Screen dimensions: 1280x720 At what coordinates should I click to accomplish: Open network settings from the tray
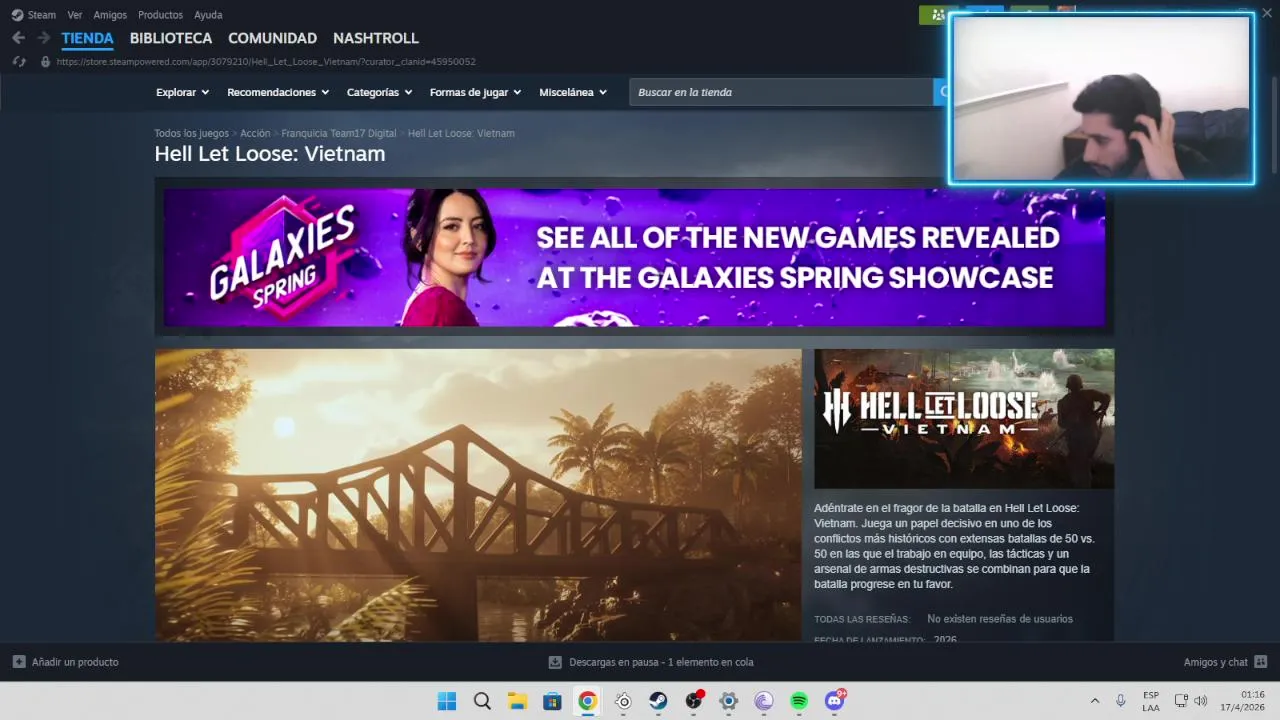(x=1181, y=701)
